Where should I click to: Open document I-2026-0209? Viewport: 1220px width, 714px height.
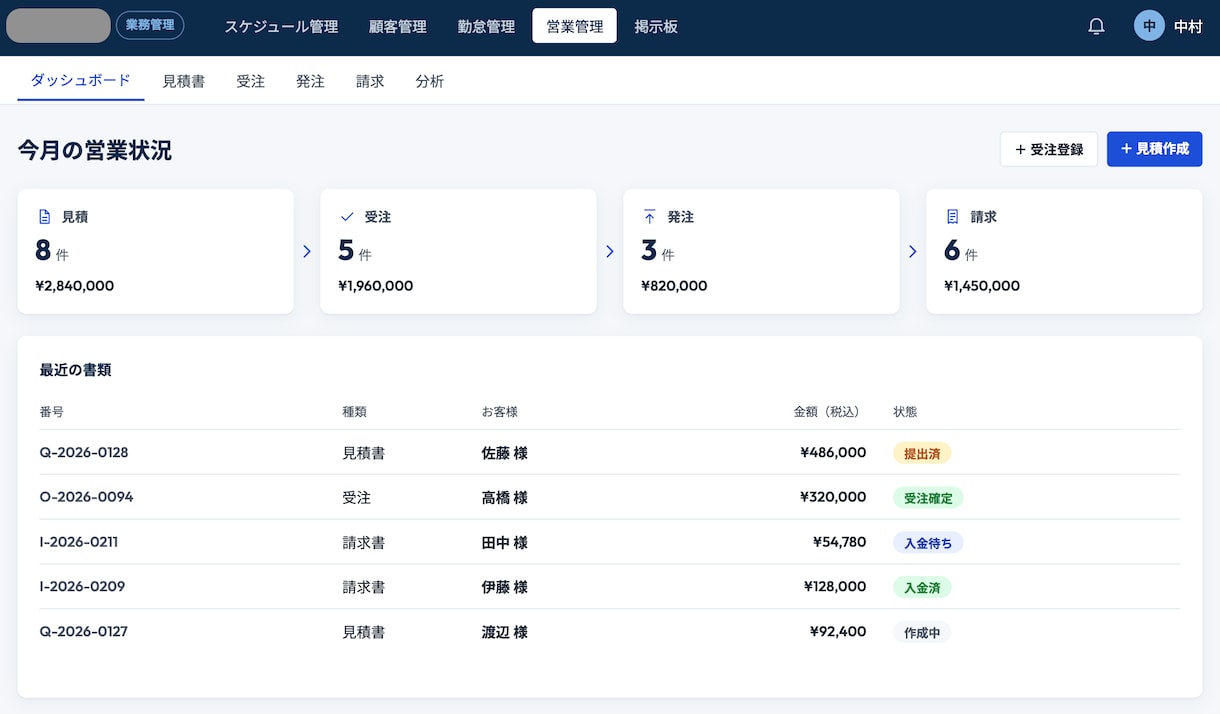click(x=82, y=587)
